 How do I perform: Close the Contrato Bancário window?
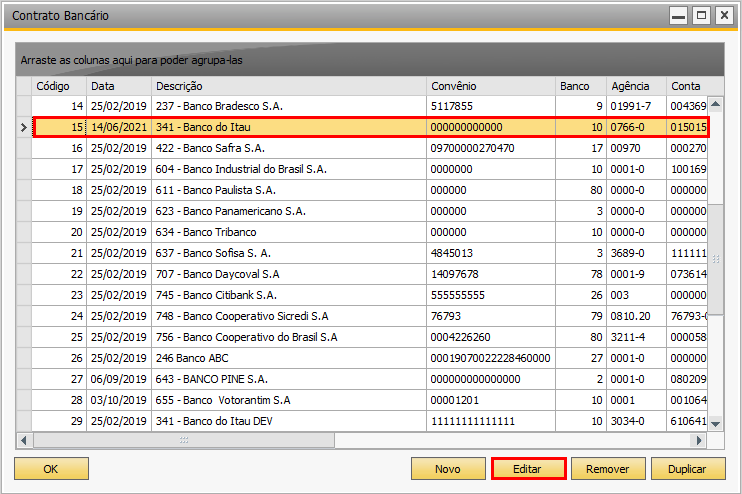tap(724, 16)
